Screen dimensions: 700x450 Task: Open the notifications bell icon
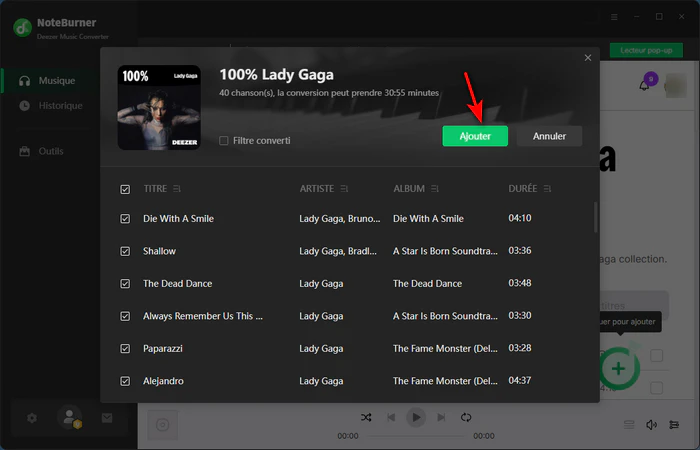pyautogui.click(x=644, y=85)
